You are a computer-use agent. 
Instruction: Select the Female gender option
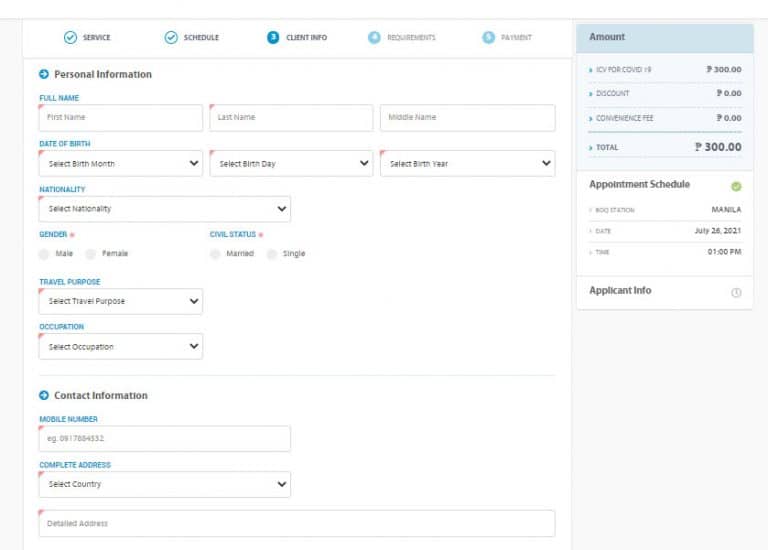tap(91, 254)
